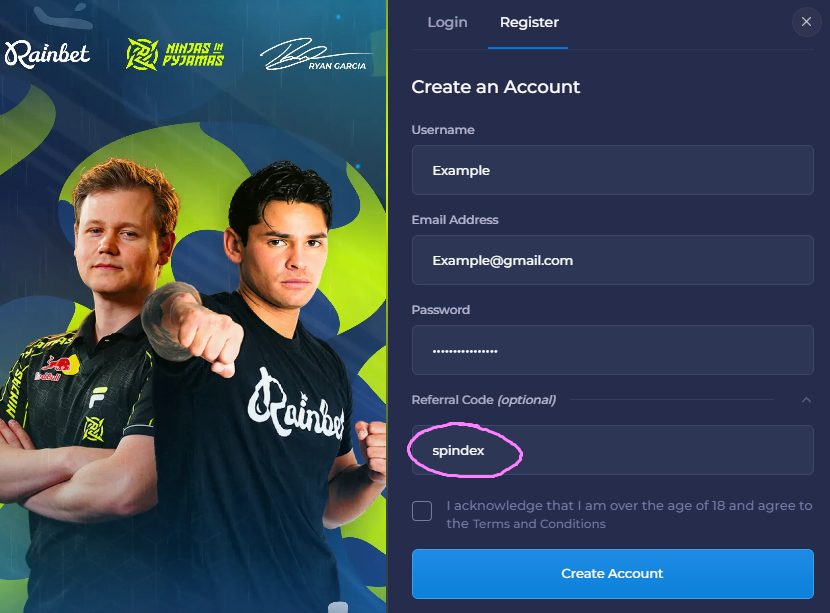This screenshot has height=613, width=830.
Task: Click the chevron beside Referral Code
Action: (x=808, y=398)
